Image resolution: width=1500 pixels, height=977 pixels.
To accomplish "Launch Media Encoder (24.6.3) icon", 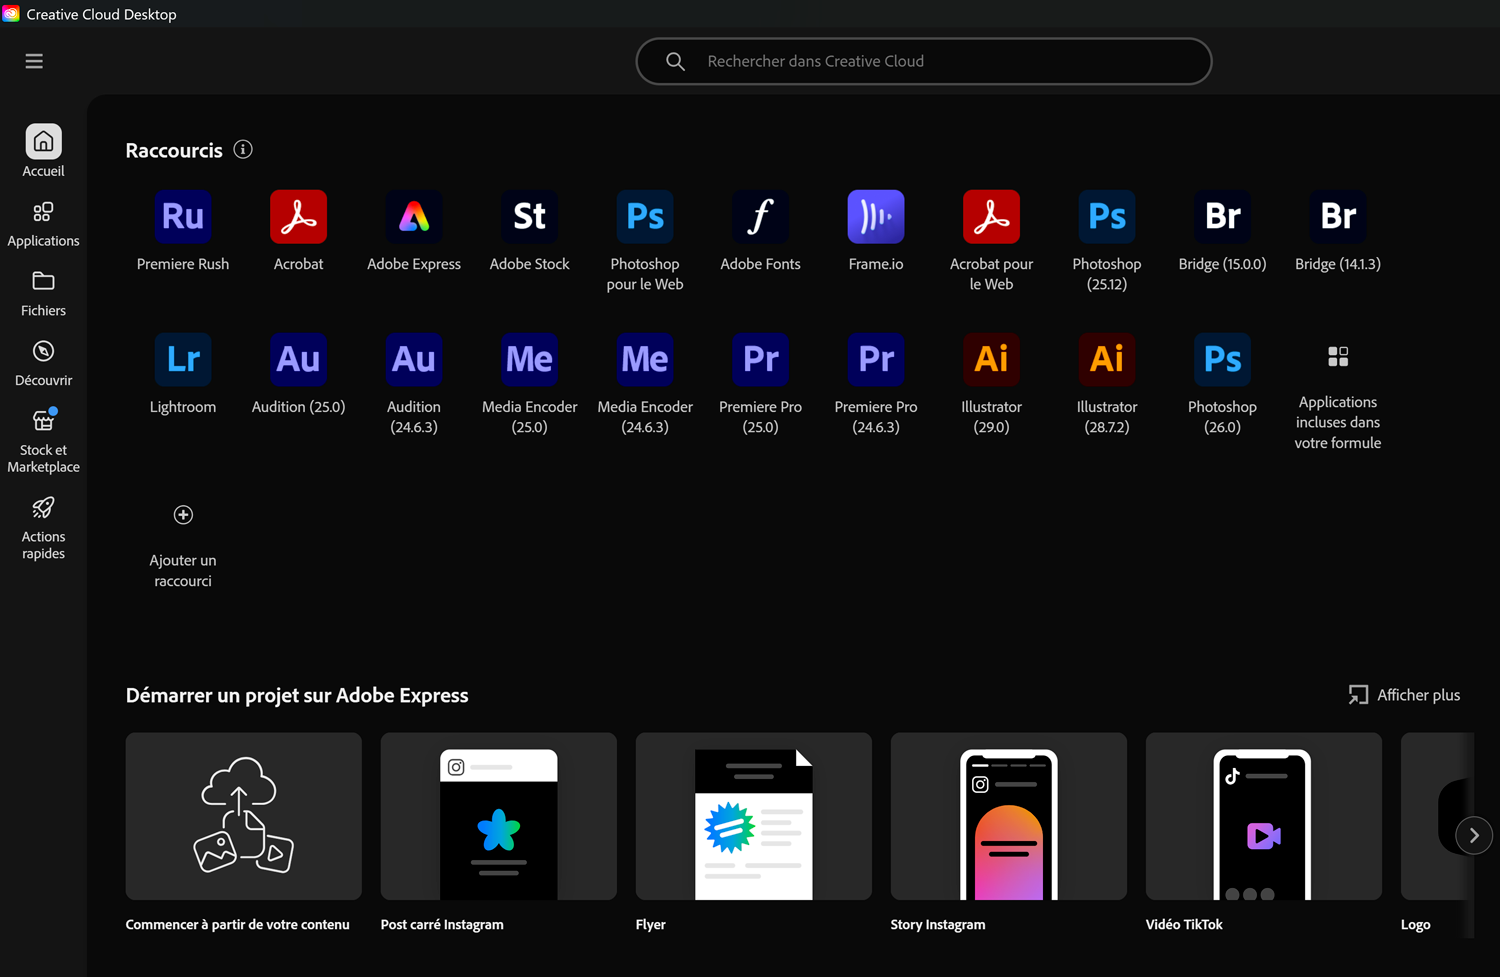I will tap(645, 360).
